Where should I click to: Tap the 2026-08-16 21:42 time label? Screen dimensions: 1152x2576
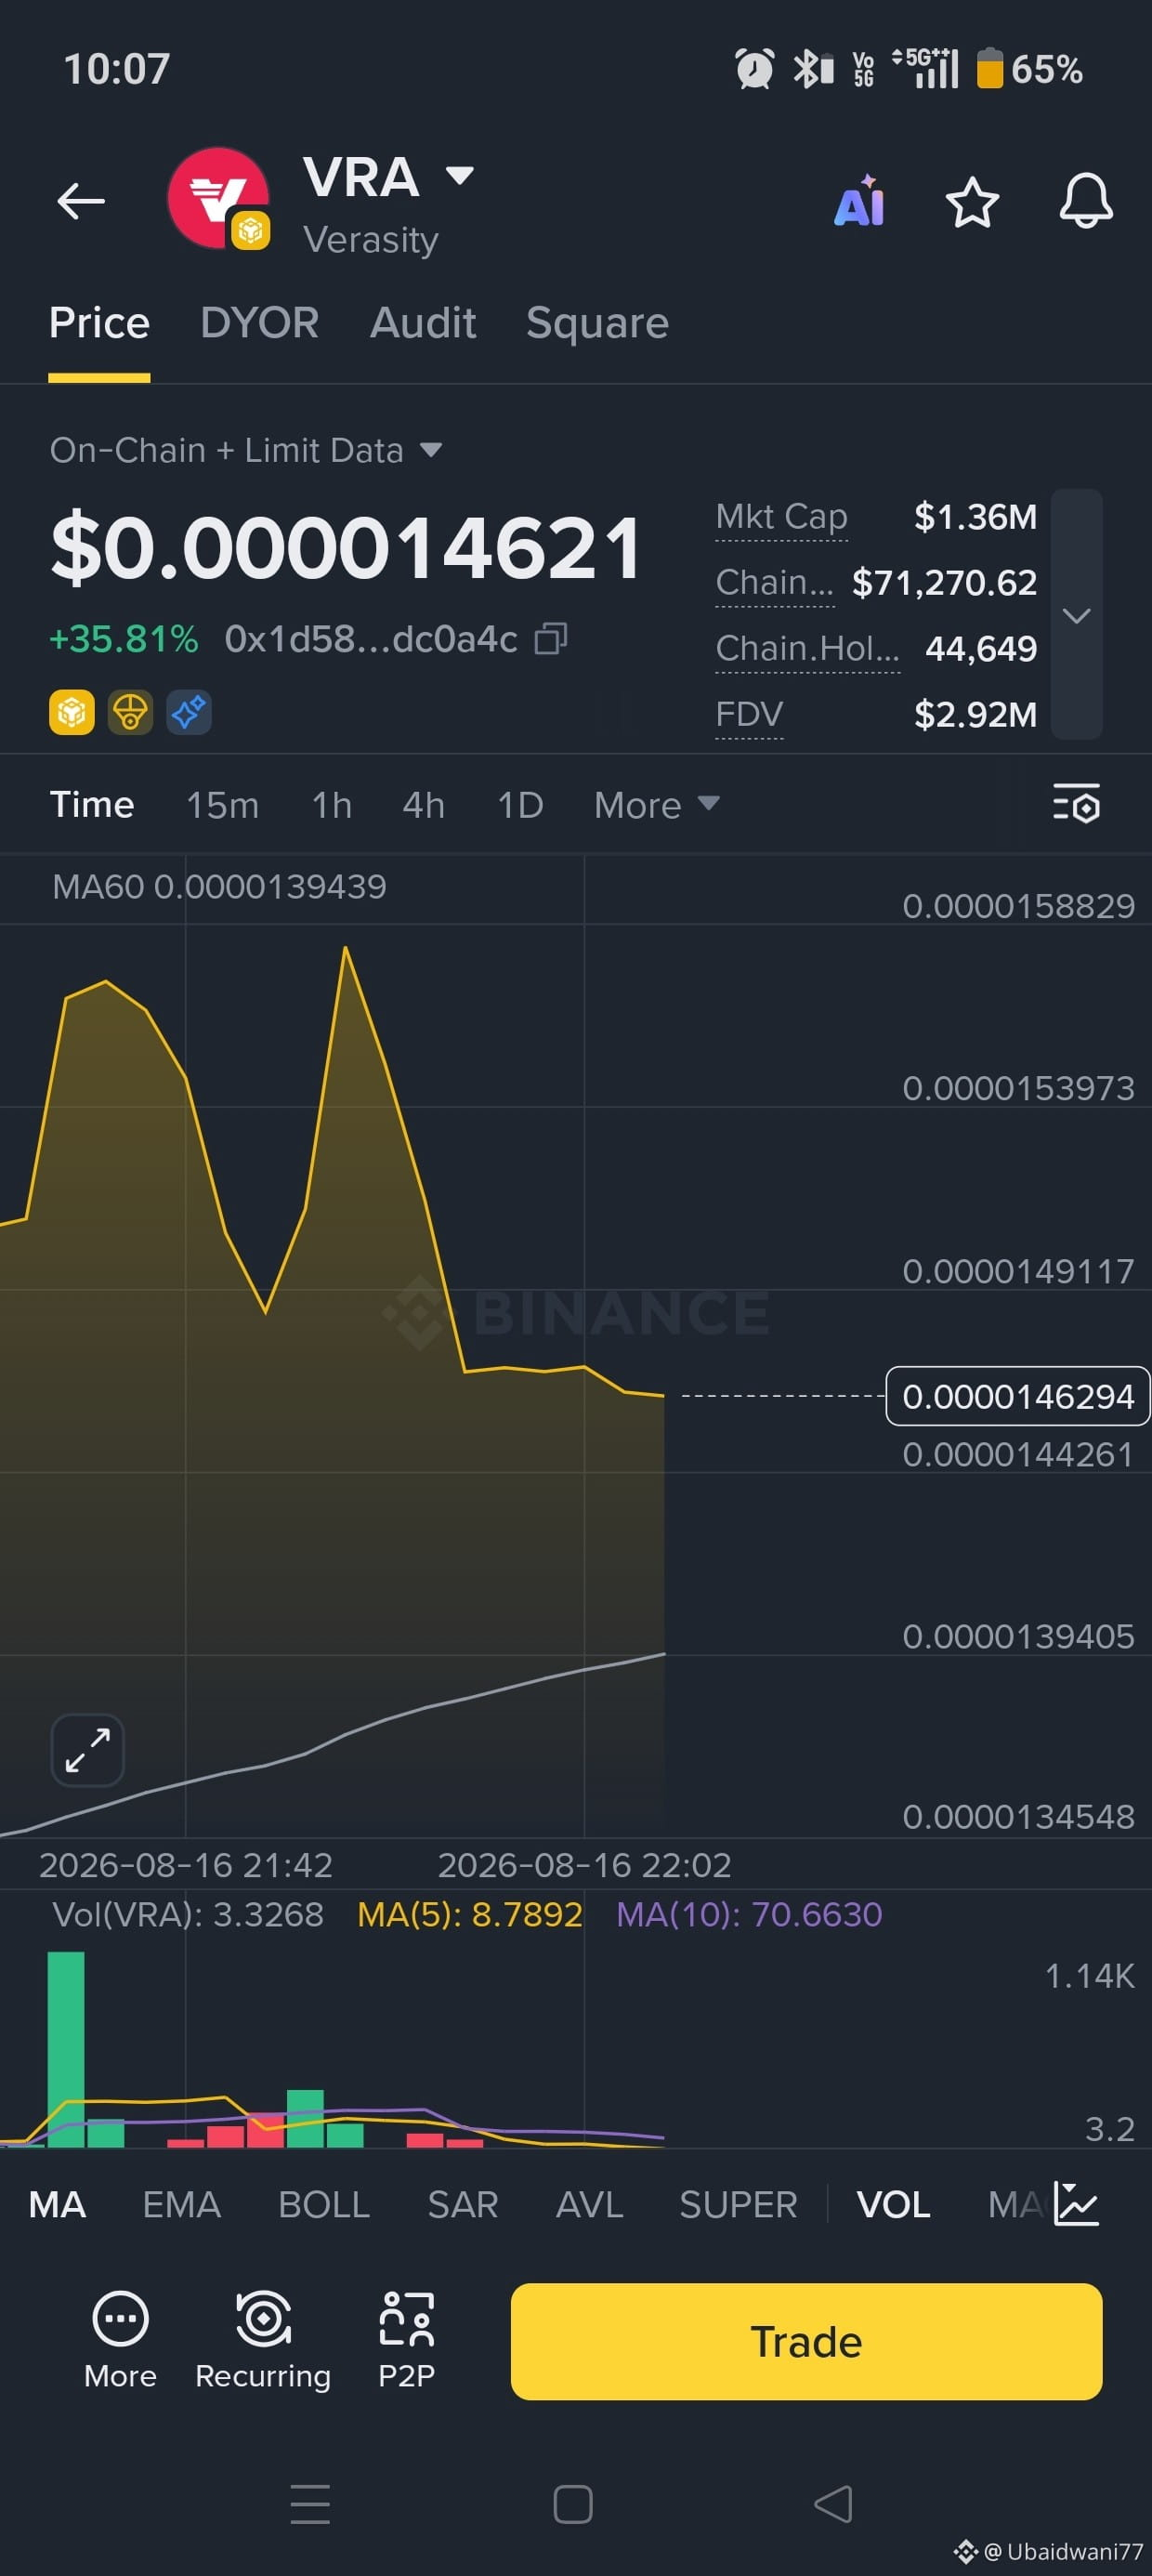[x=185, y=1865]
